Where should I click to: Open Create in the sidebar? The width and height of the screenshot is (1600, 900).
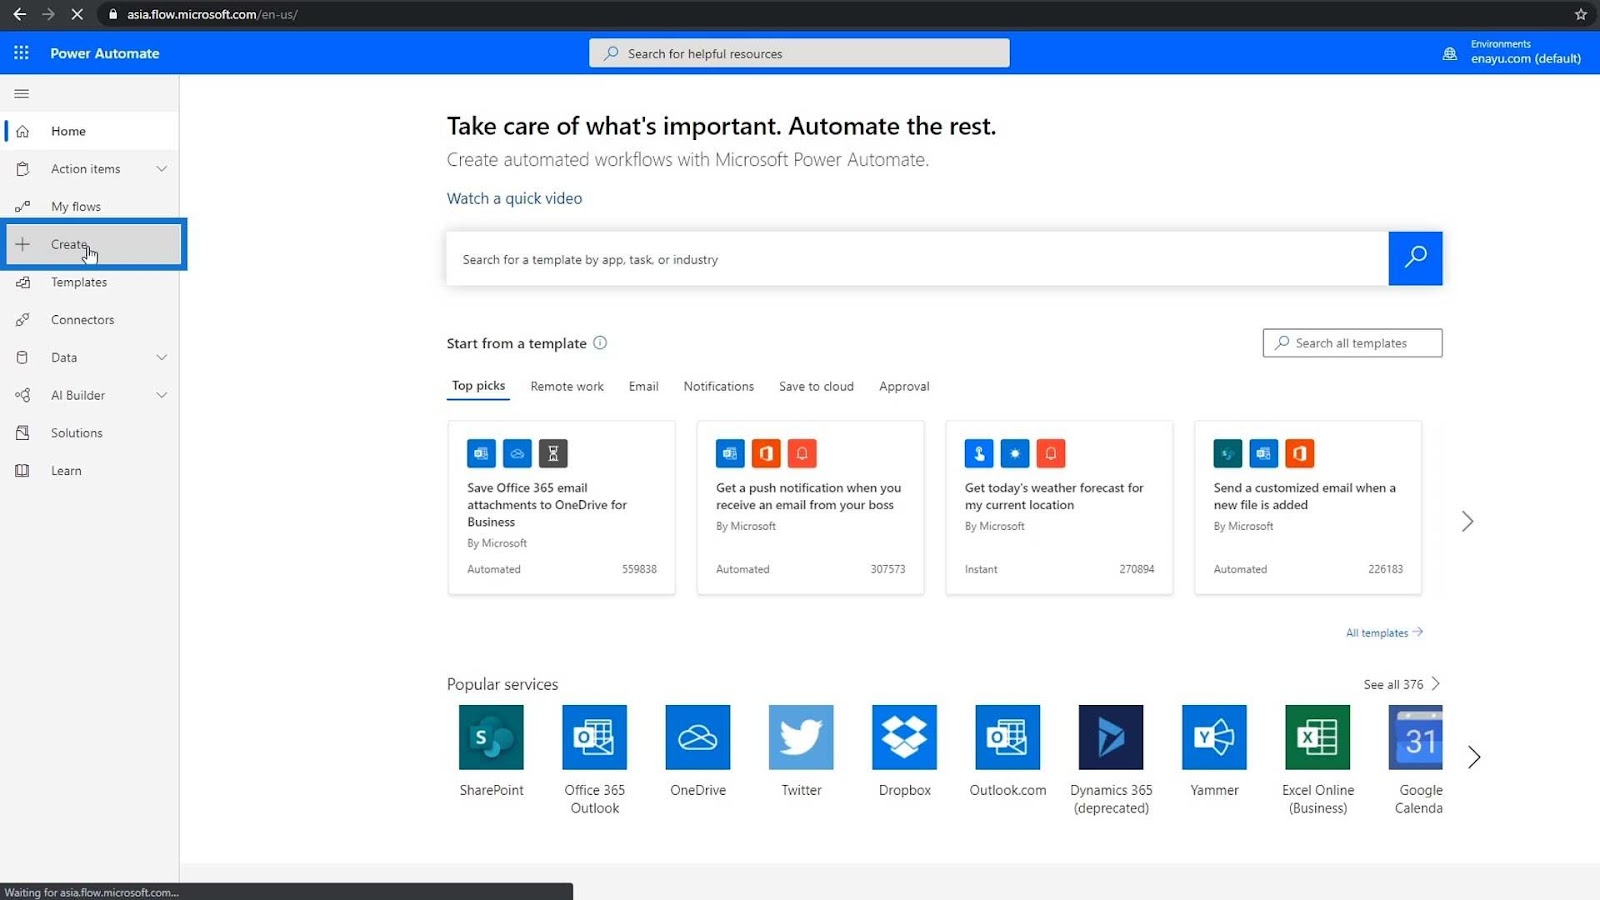(93, 244)
